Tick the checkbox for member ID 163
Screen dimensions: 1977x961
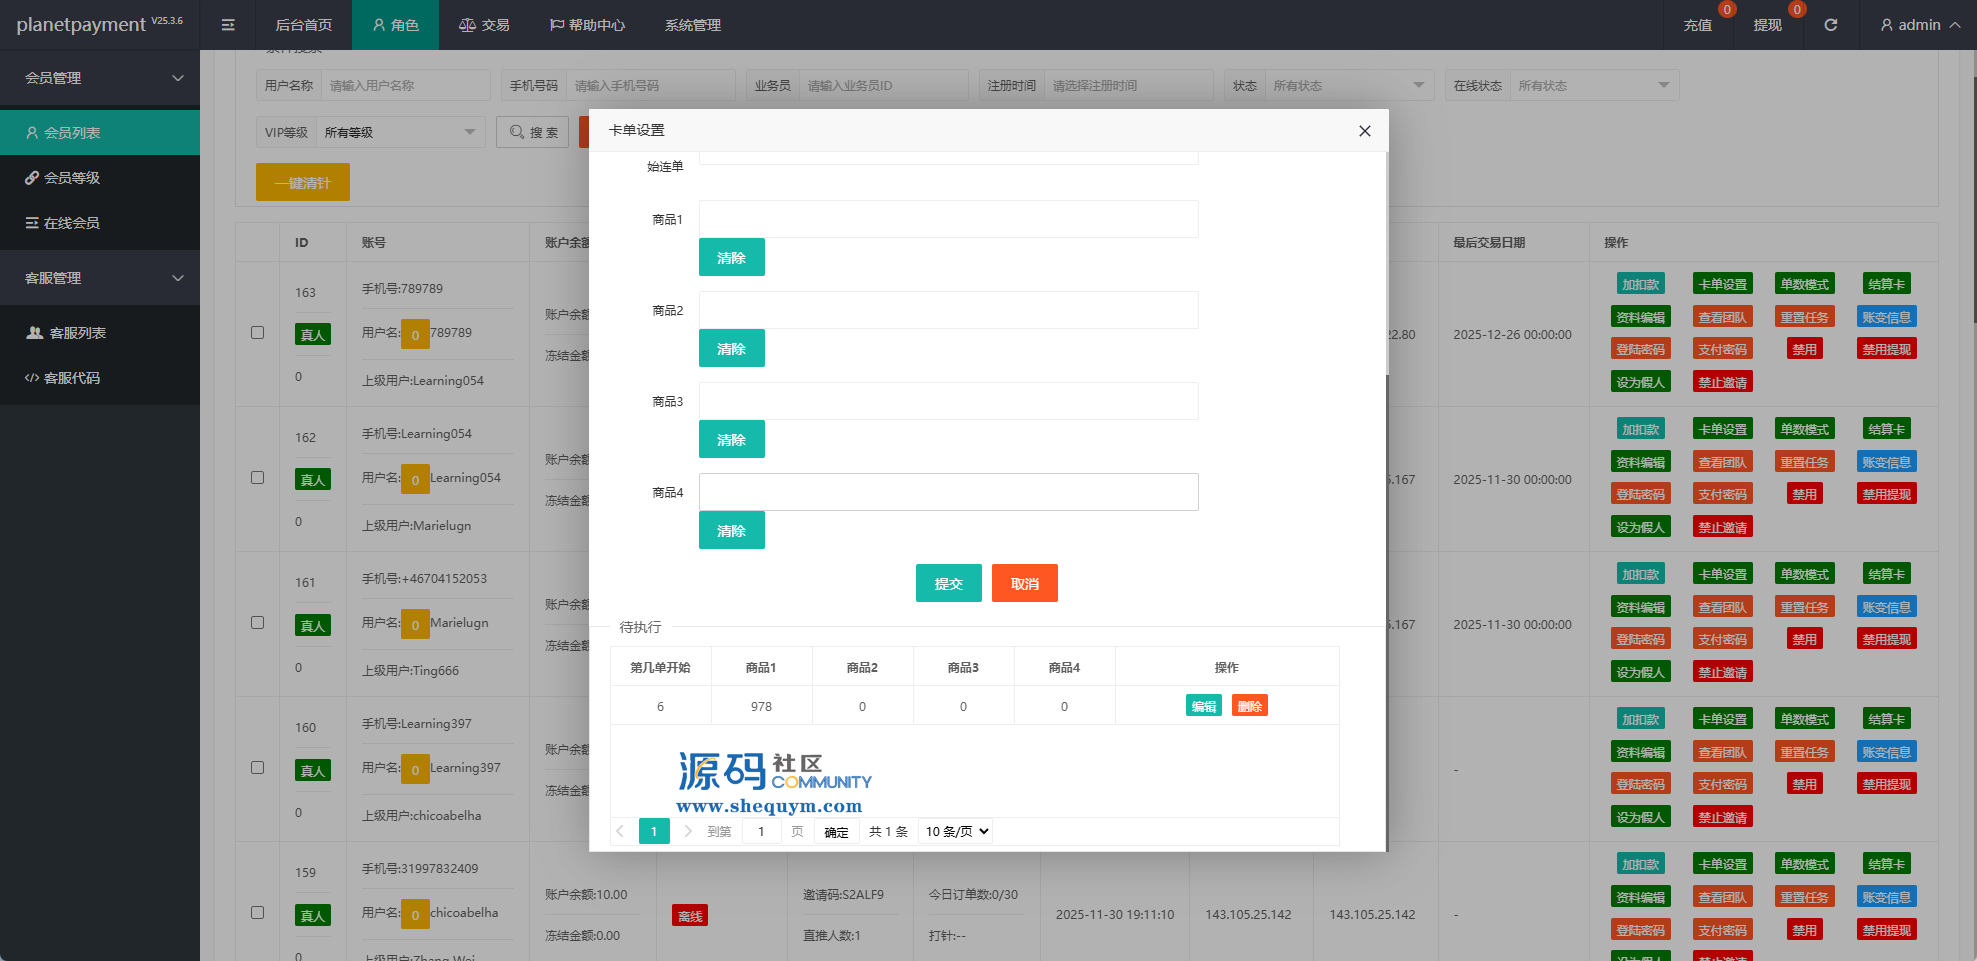257,333
